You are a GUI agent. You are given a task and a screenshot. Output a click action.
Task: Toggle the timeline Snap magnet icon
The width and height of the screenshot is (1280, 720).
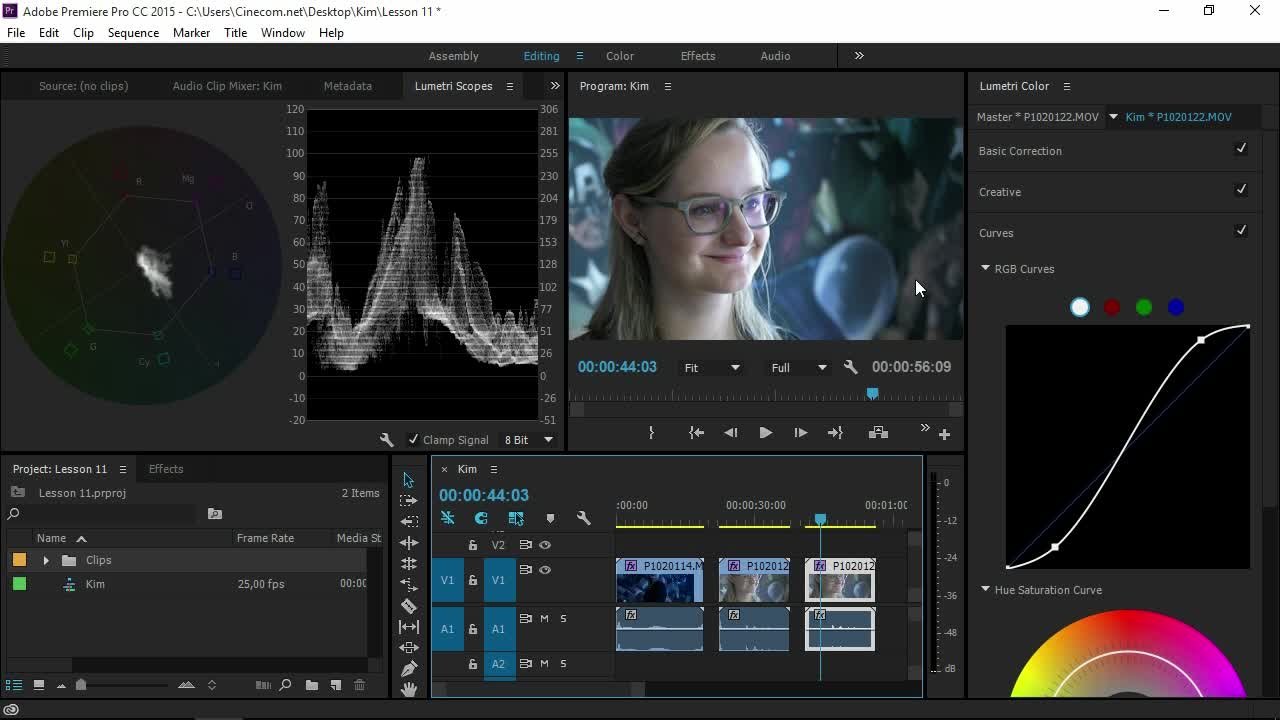point(481,518)
